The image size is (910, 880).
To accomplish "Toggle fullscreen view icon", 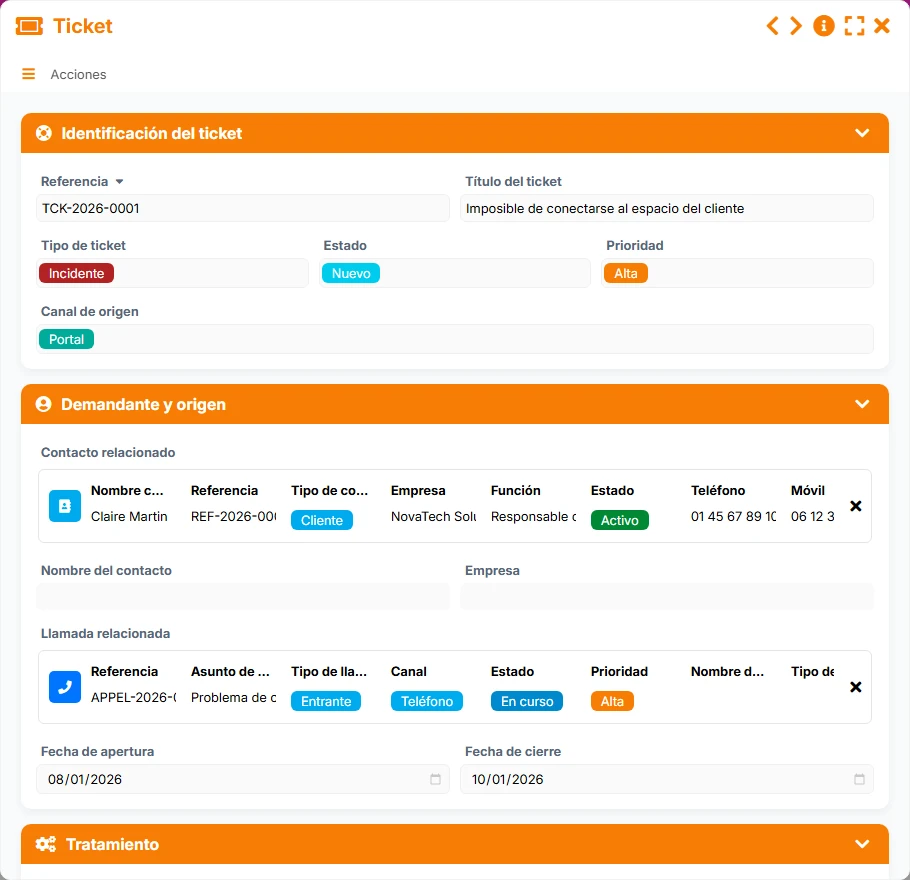I will click(854, 26).
